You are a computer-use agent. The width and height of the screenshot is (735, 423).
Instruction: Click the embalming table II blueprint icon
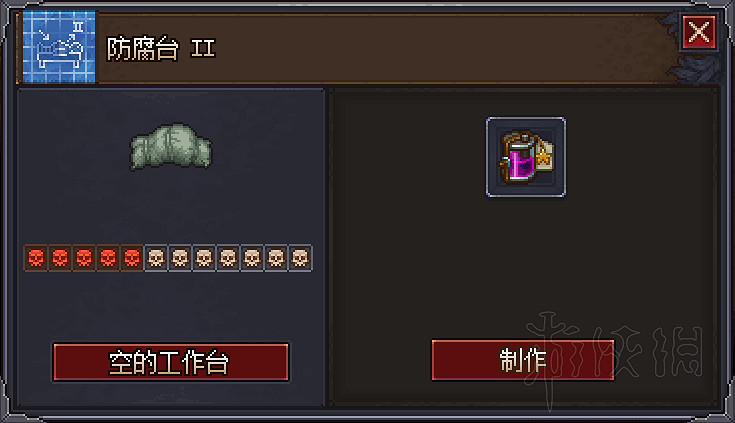point(59,47)
